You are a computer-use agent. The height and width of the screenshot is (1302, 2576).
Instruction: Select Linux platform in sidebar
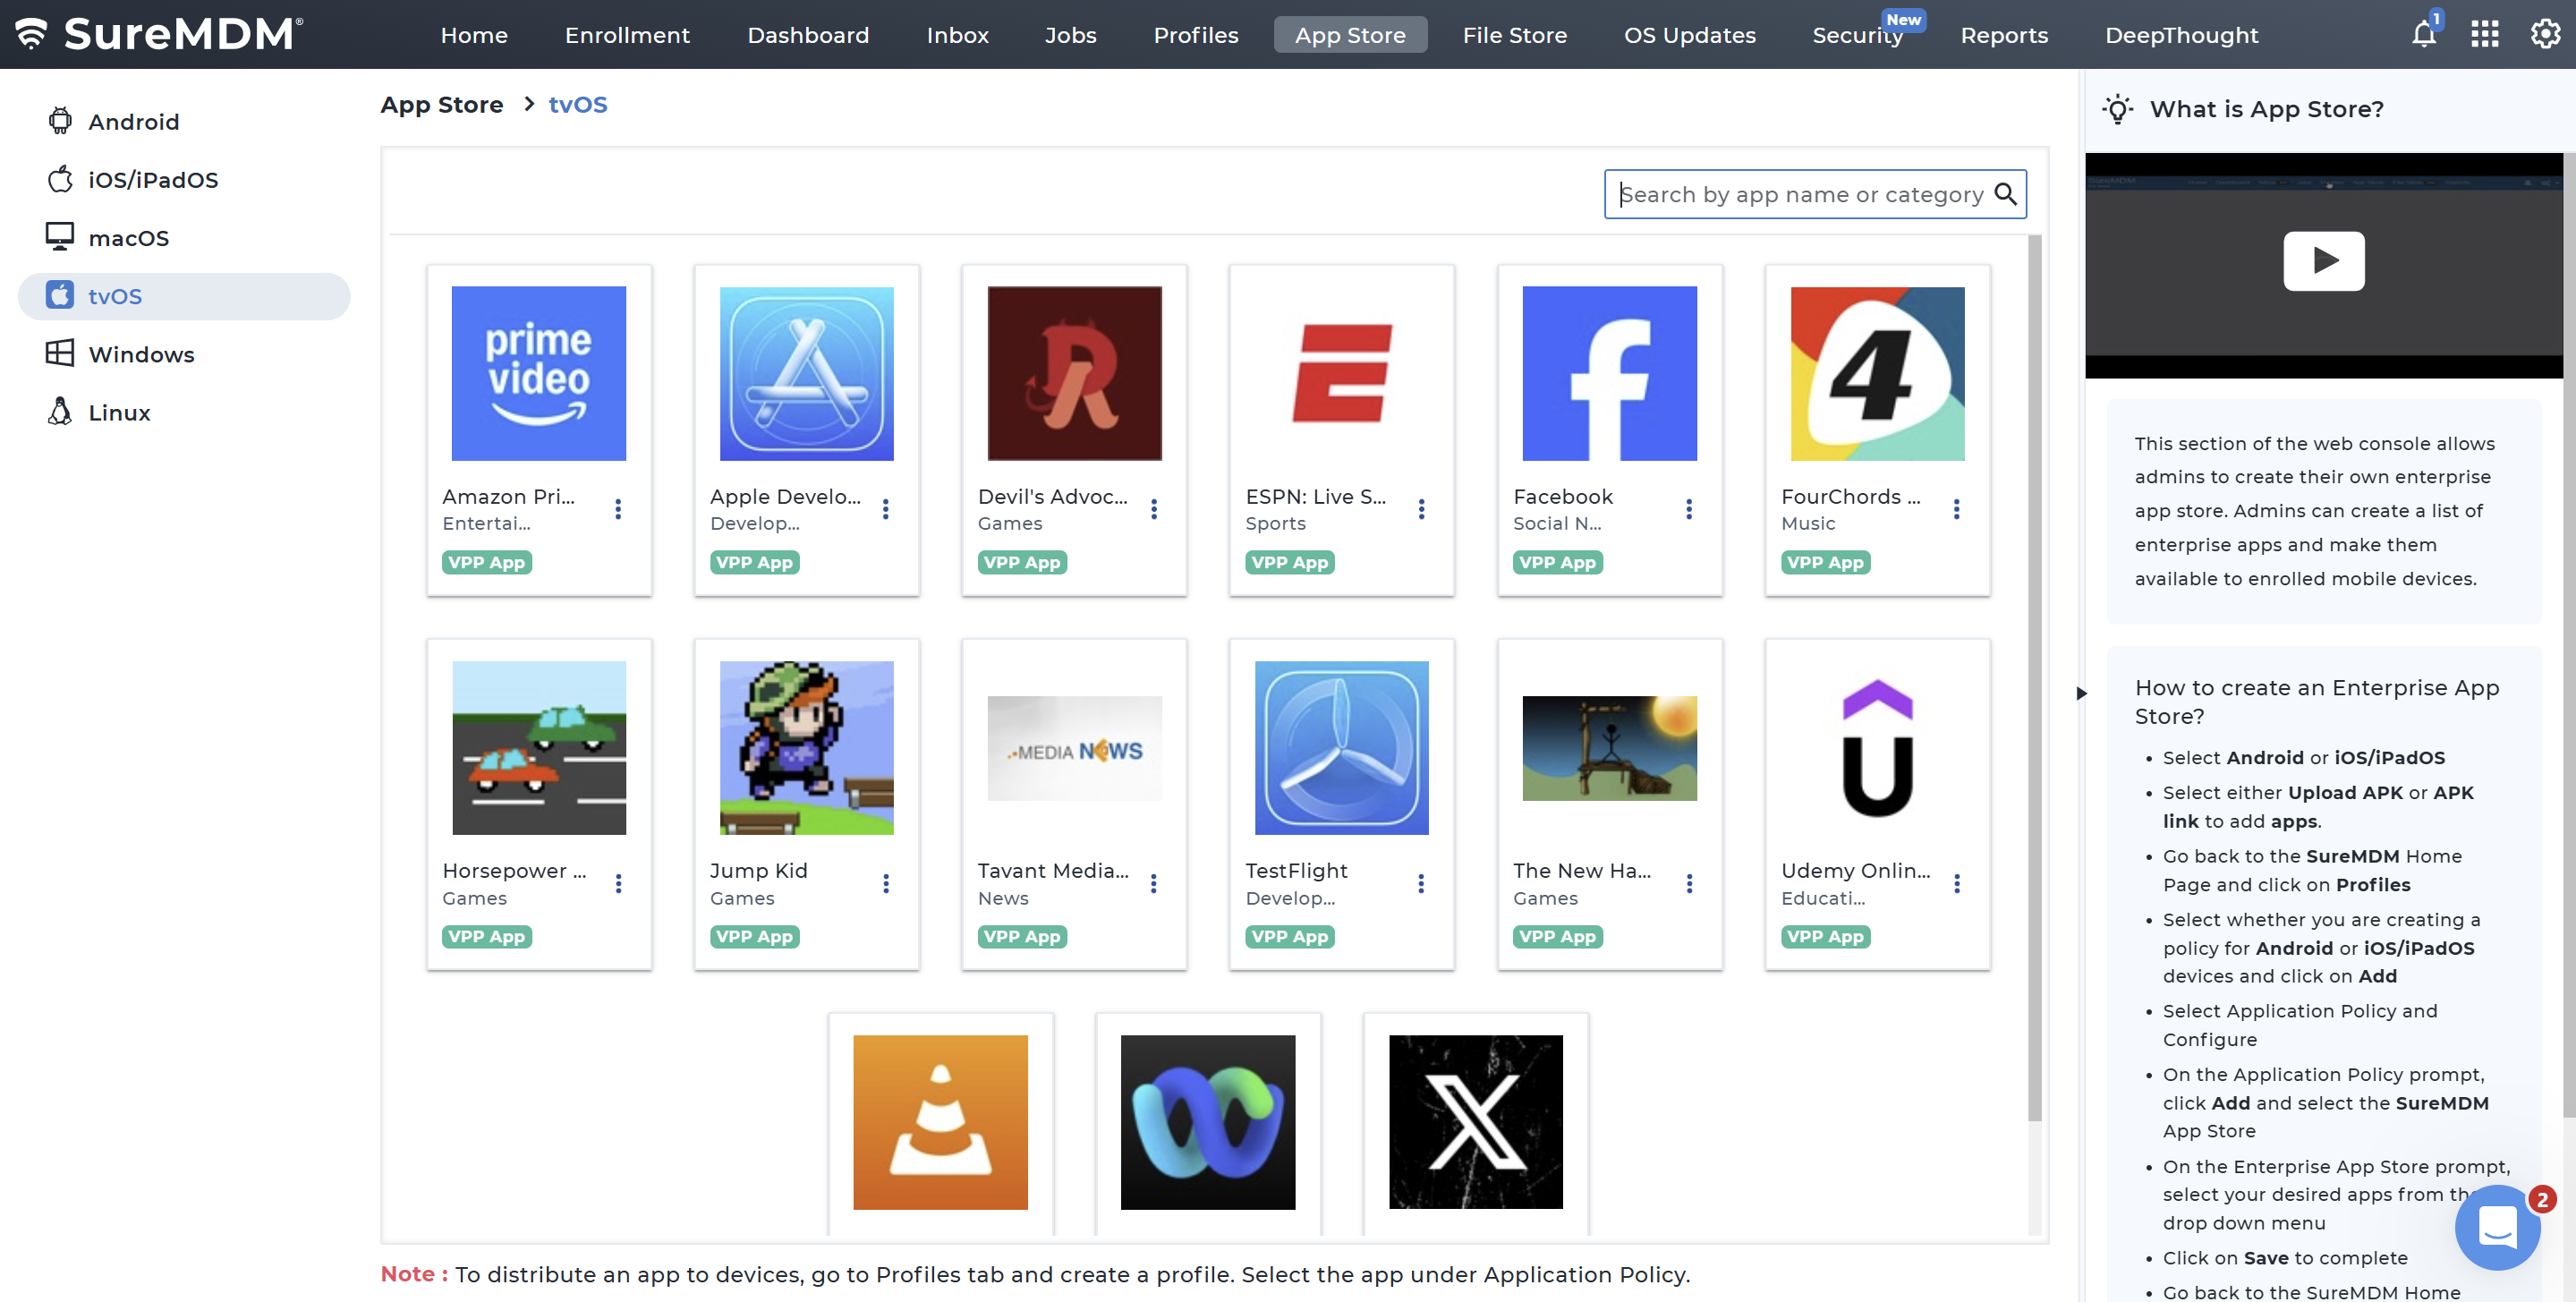pyautogui.click(x=184, y=412)
